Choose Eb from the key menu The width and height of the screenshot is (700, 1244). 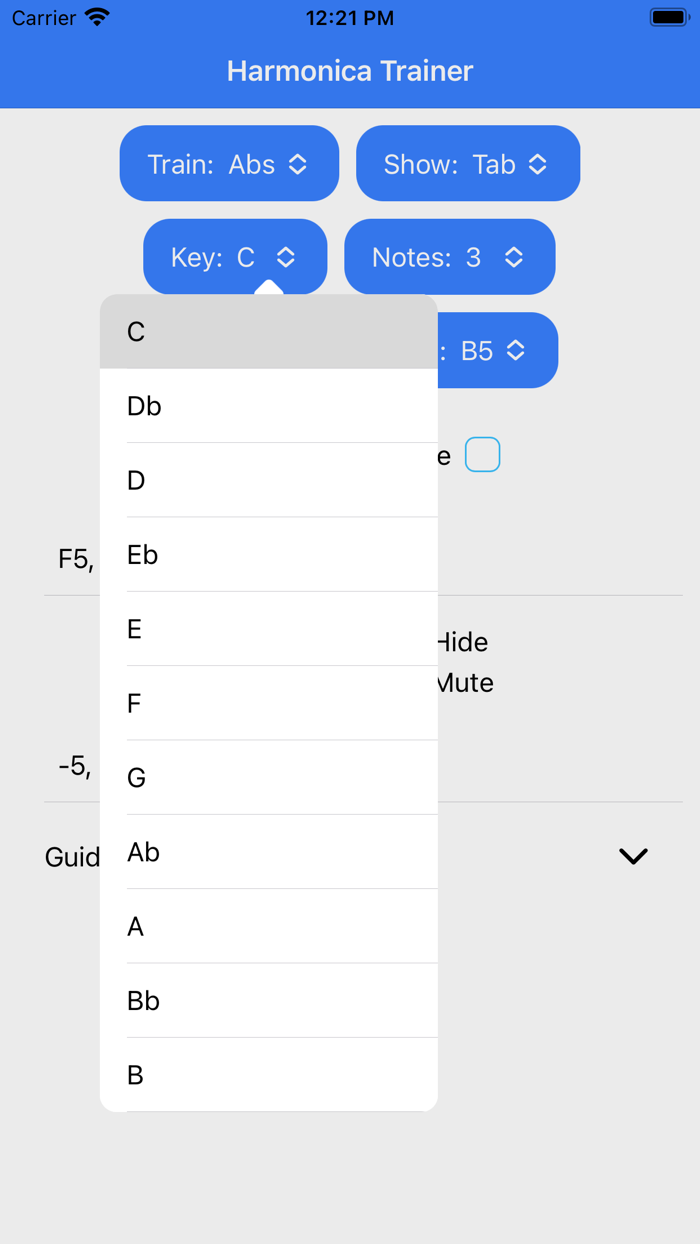coord(268,555)
